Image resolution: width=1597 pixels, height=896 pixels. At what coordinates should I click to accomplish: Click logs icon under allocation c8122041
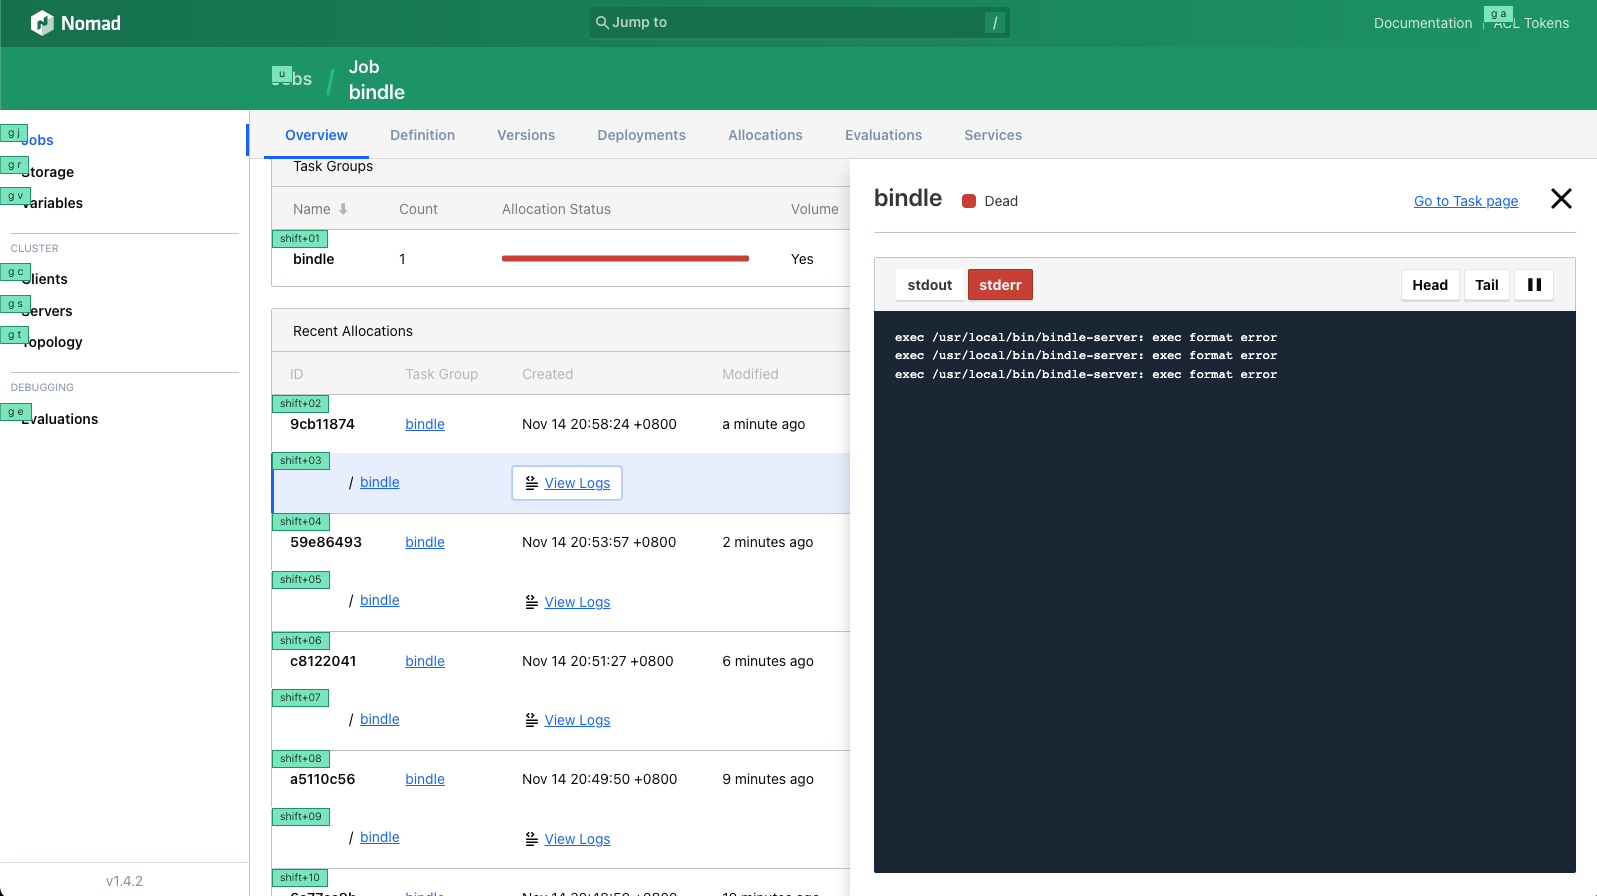[532, 720]
